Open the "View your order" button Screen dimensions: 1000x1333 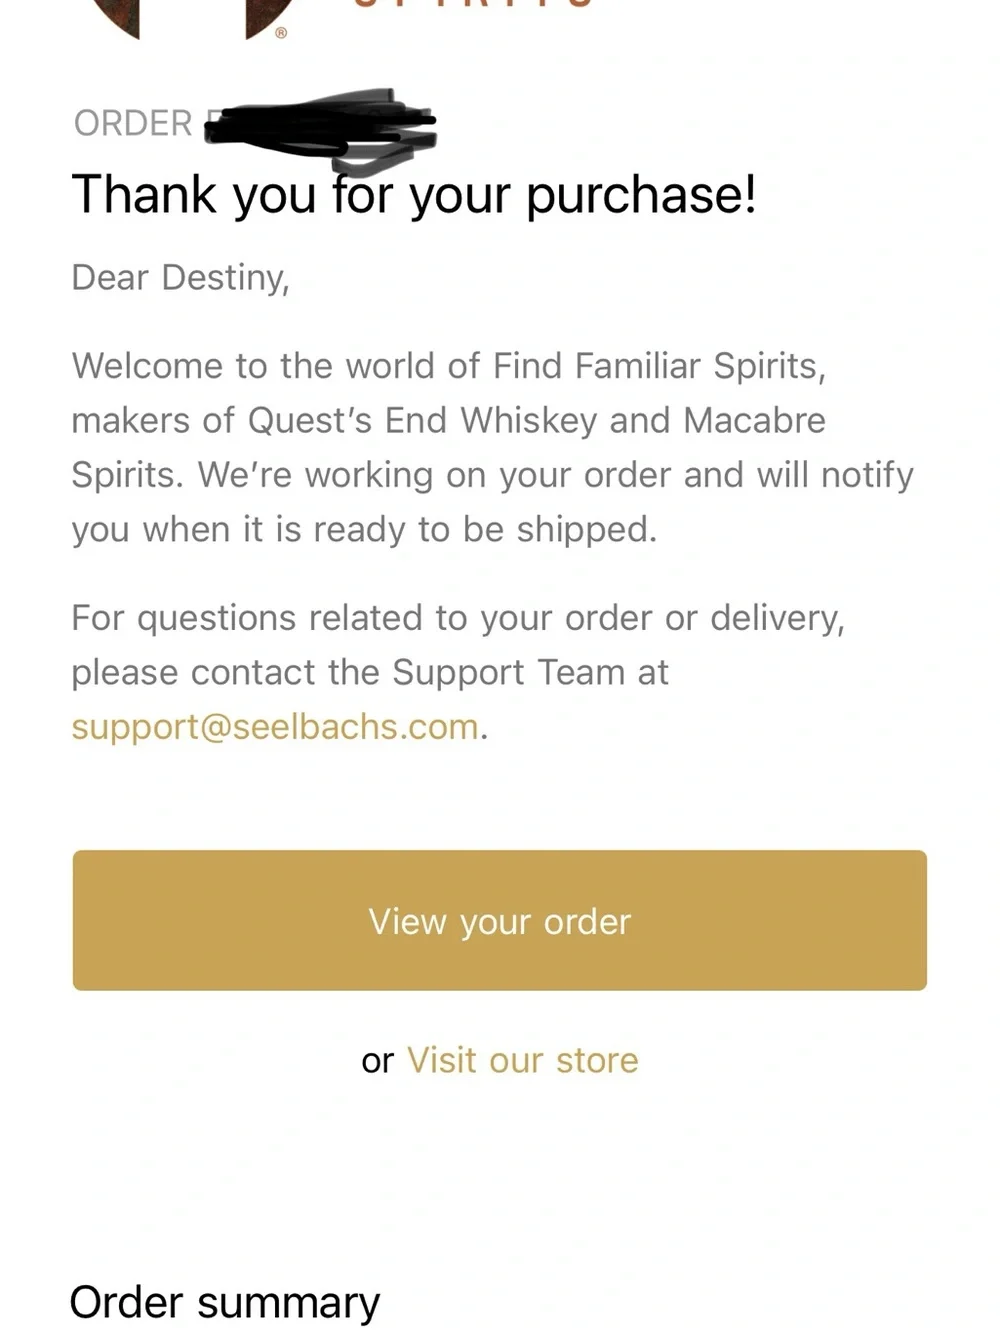click(500, 920)
